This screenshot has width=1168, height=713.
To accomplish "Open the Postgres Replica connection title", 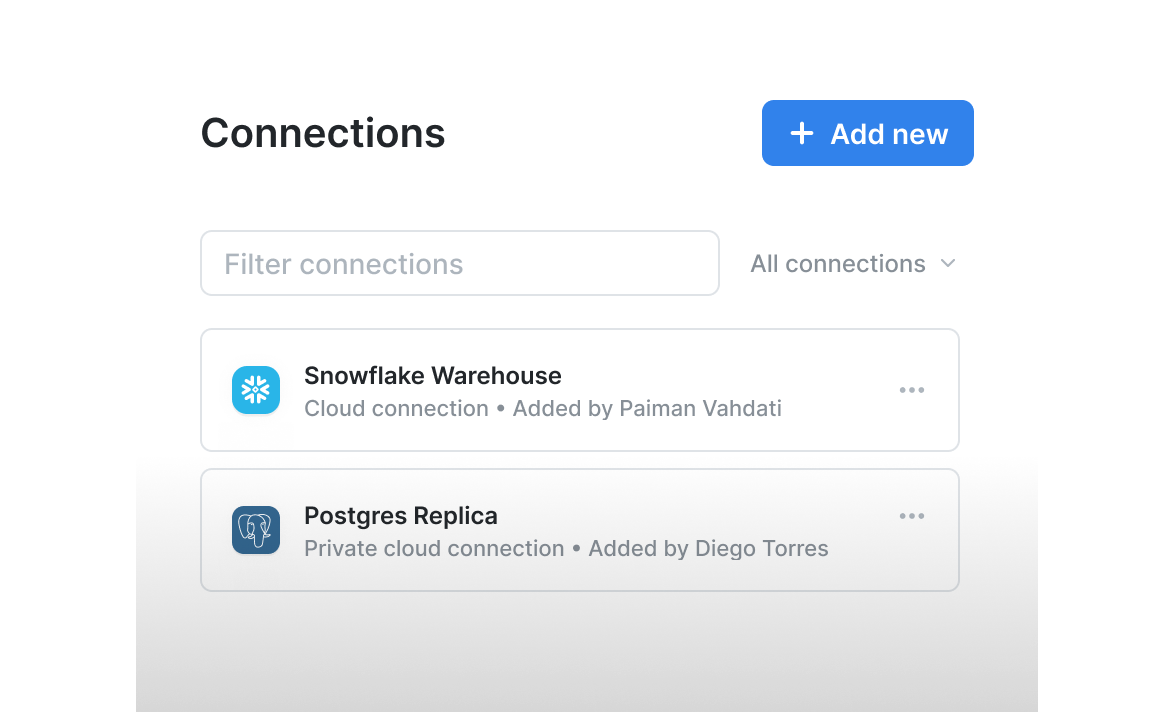I will coord(401,516).
